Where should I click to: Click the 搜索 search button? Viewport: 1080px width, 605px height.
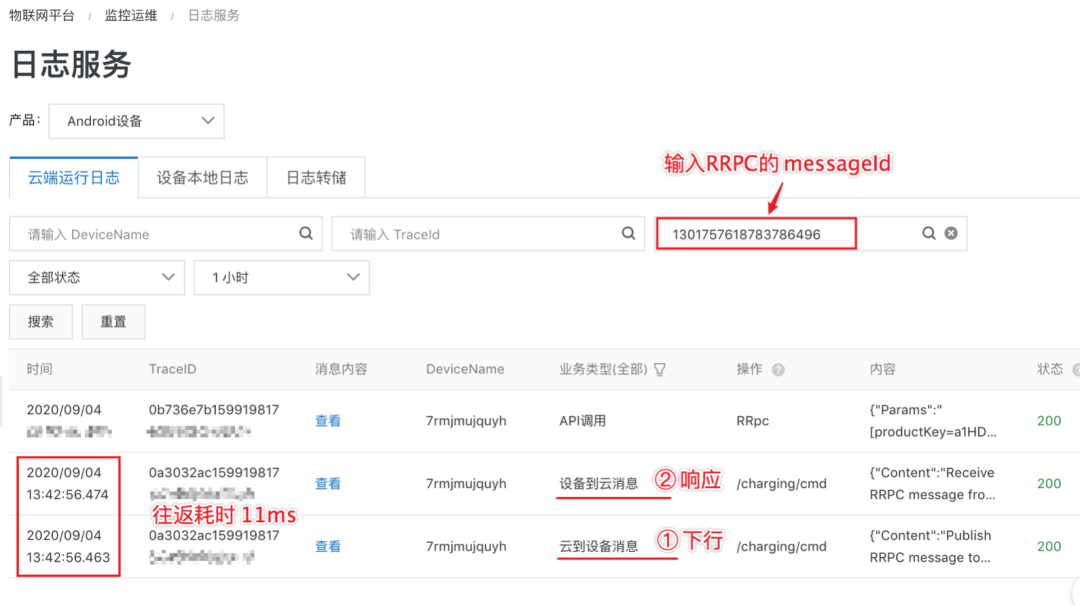[40, 321]
